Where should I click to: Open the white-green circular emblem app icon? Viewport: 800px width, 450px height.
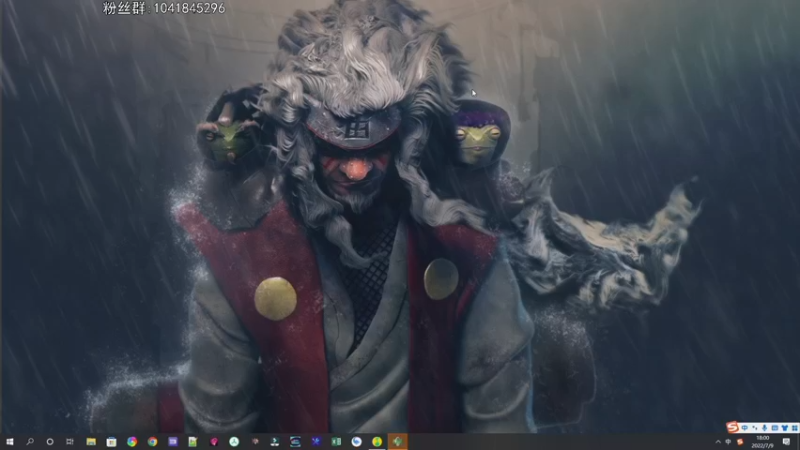pos(234,442)
